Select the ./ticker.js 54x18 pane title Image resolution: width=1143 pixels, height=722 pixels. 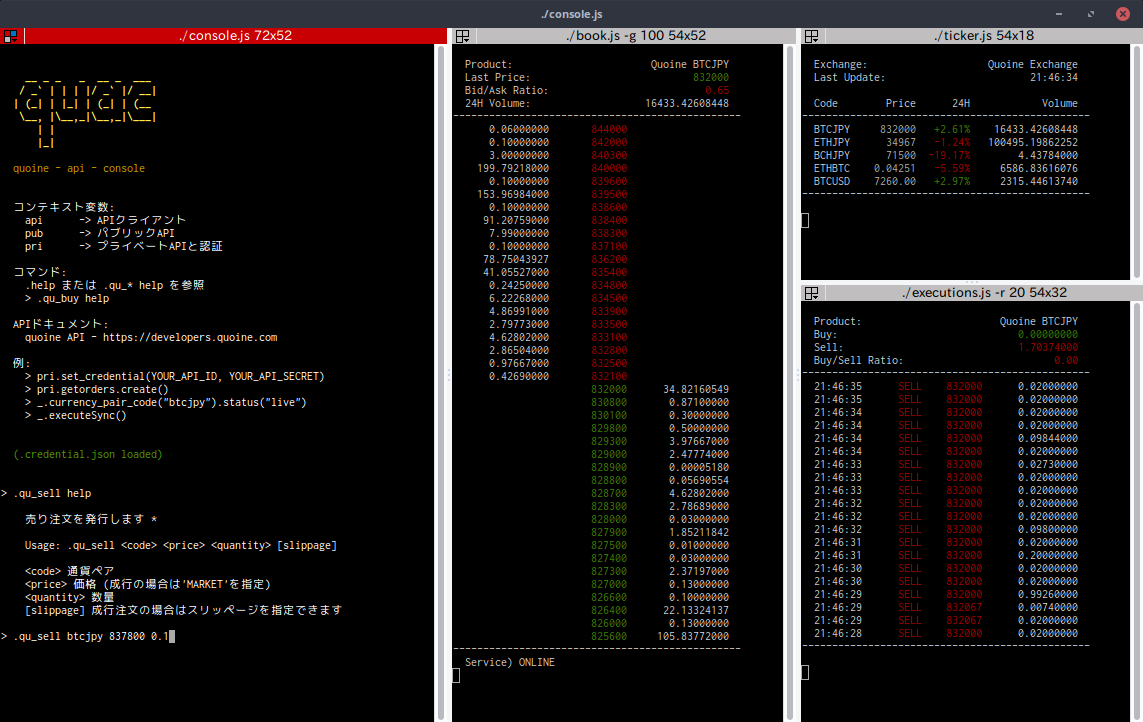[x=984, y=36]
